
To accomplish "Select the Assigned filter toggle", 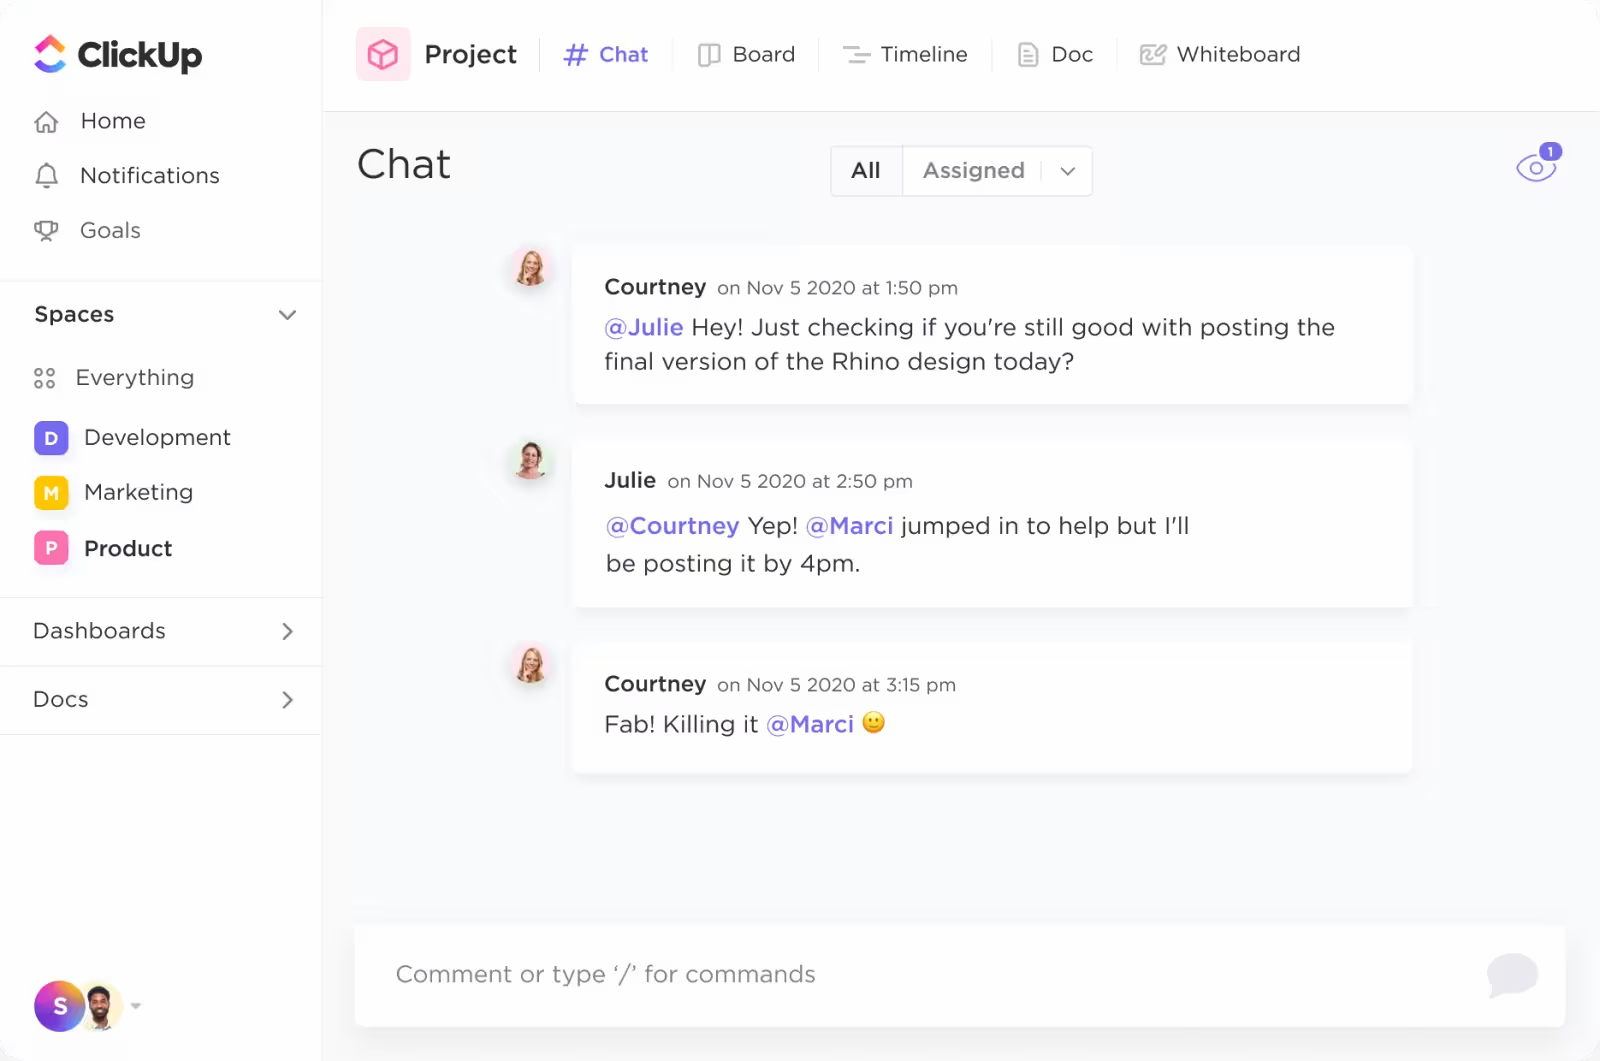I will click(973, 170).
